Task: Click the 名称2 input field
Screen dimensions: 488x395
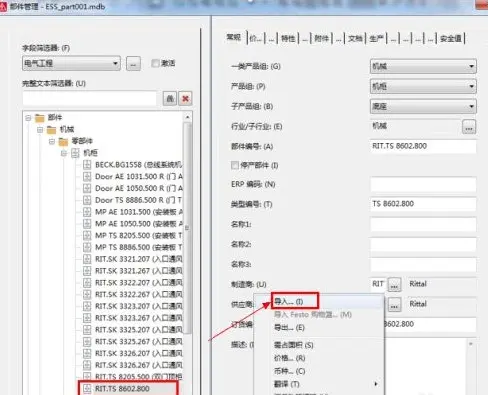Action: [423, 244]
